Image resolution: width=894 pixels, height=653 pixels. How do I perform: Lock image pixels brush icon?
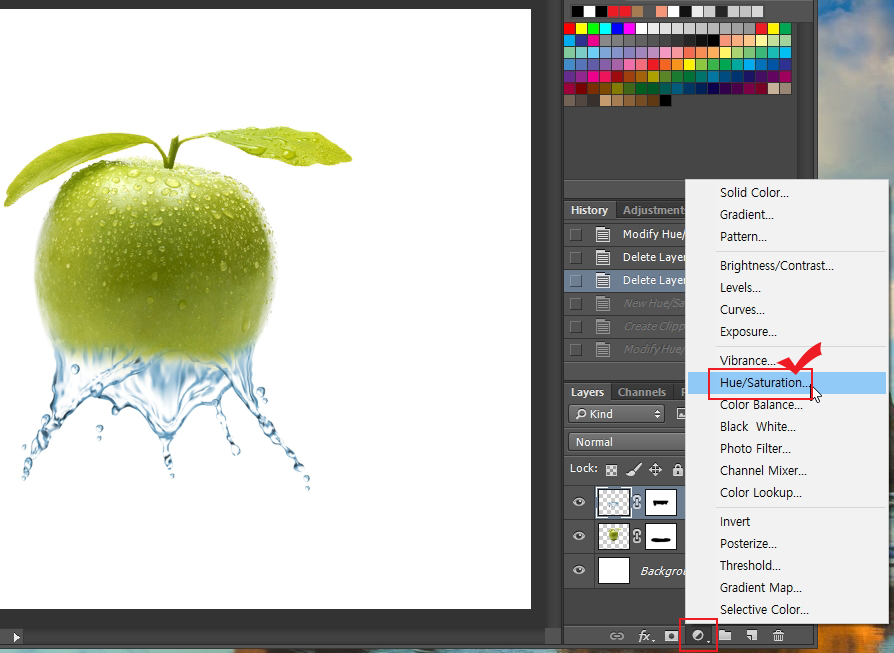tap(633, 469)
